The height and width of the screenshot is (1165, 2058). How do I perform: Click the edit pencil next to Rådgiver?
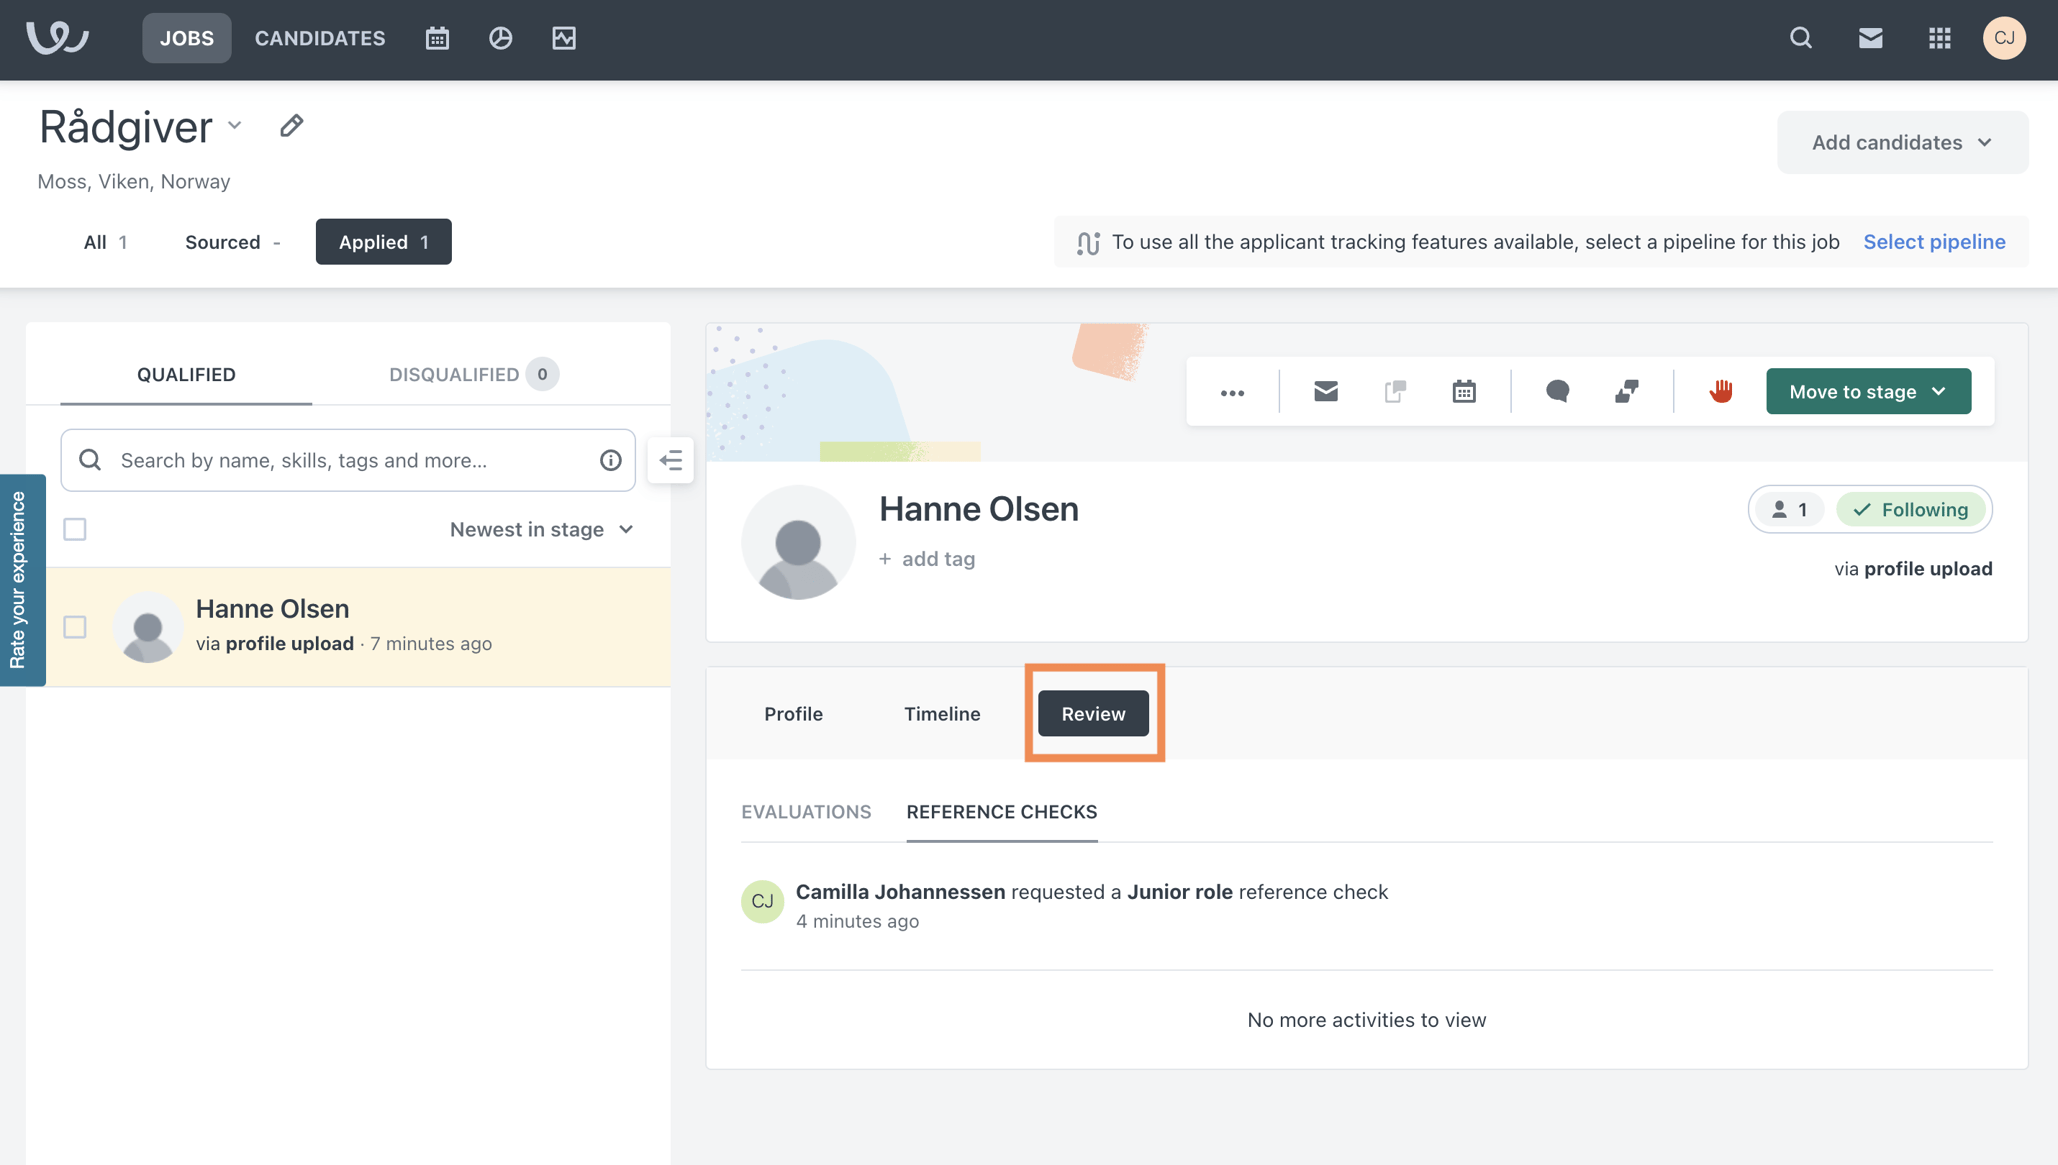[291, 126]
